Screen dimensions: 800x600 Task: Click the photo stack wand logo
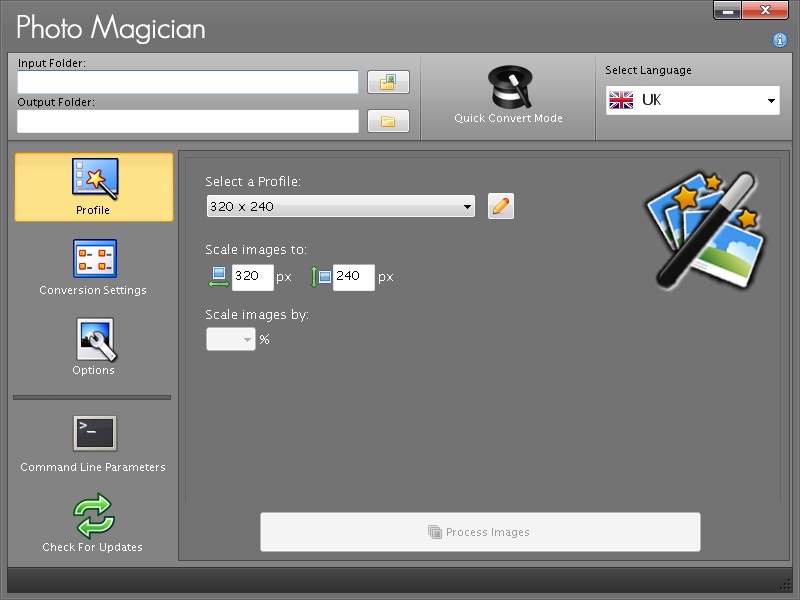pyautogui.click(x=706, y=230)
